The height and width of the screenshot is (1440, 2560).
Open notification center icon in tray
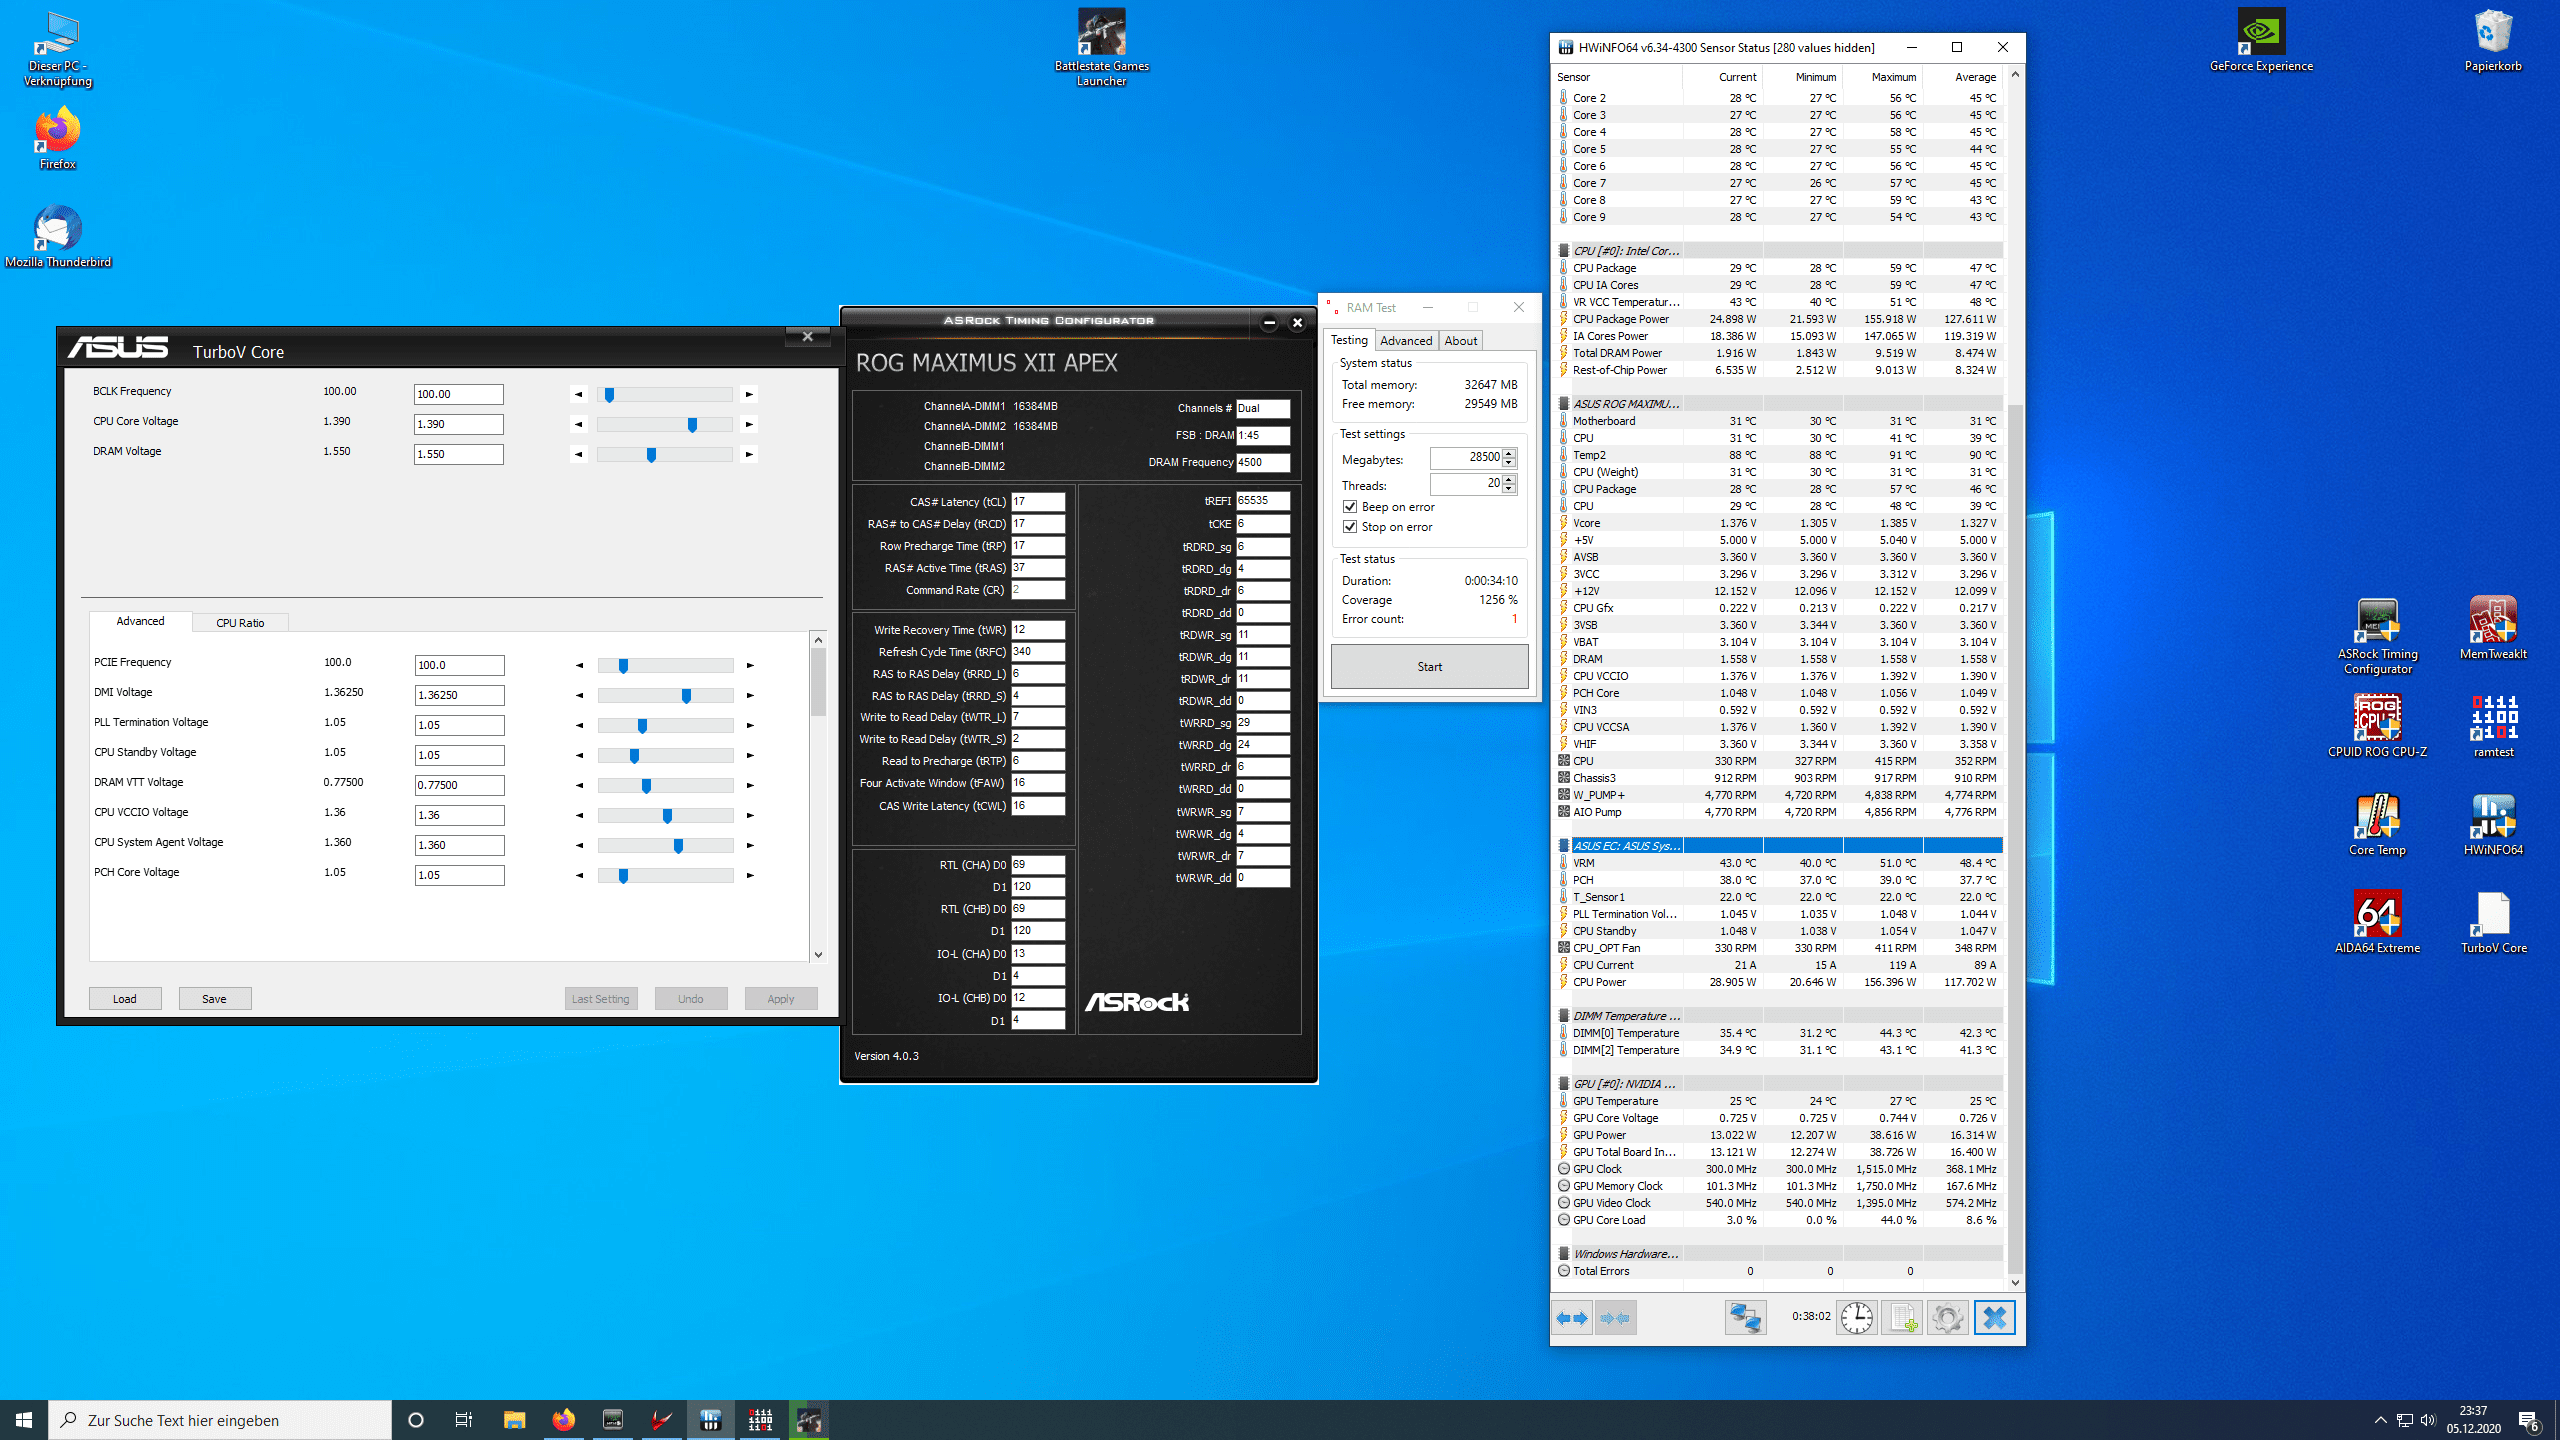(2528, 1420)
